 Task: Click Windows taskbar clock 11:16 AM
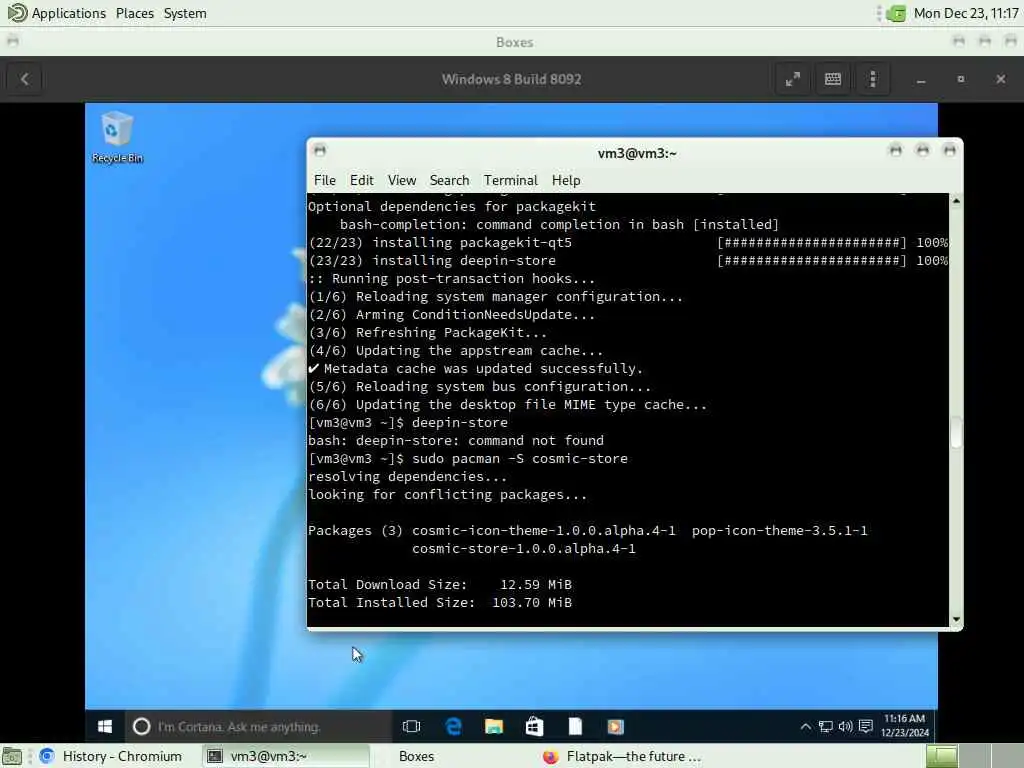(904, 726)
